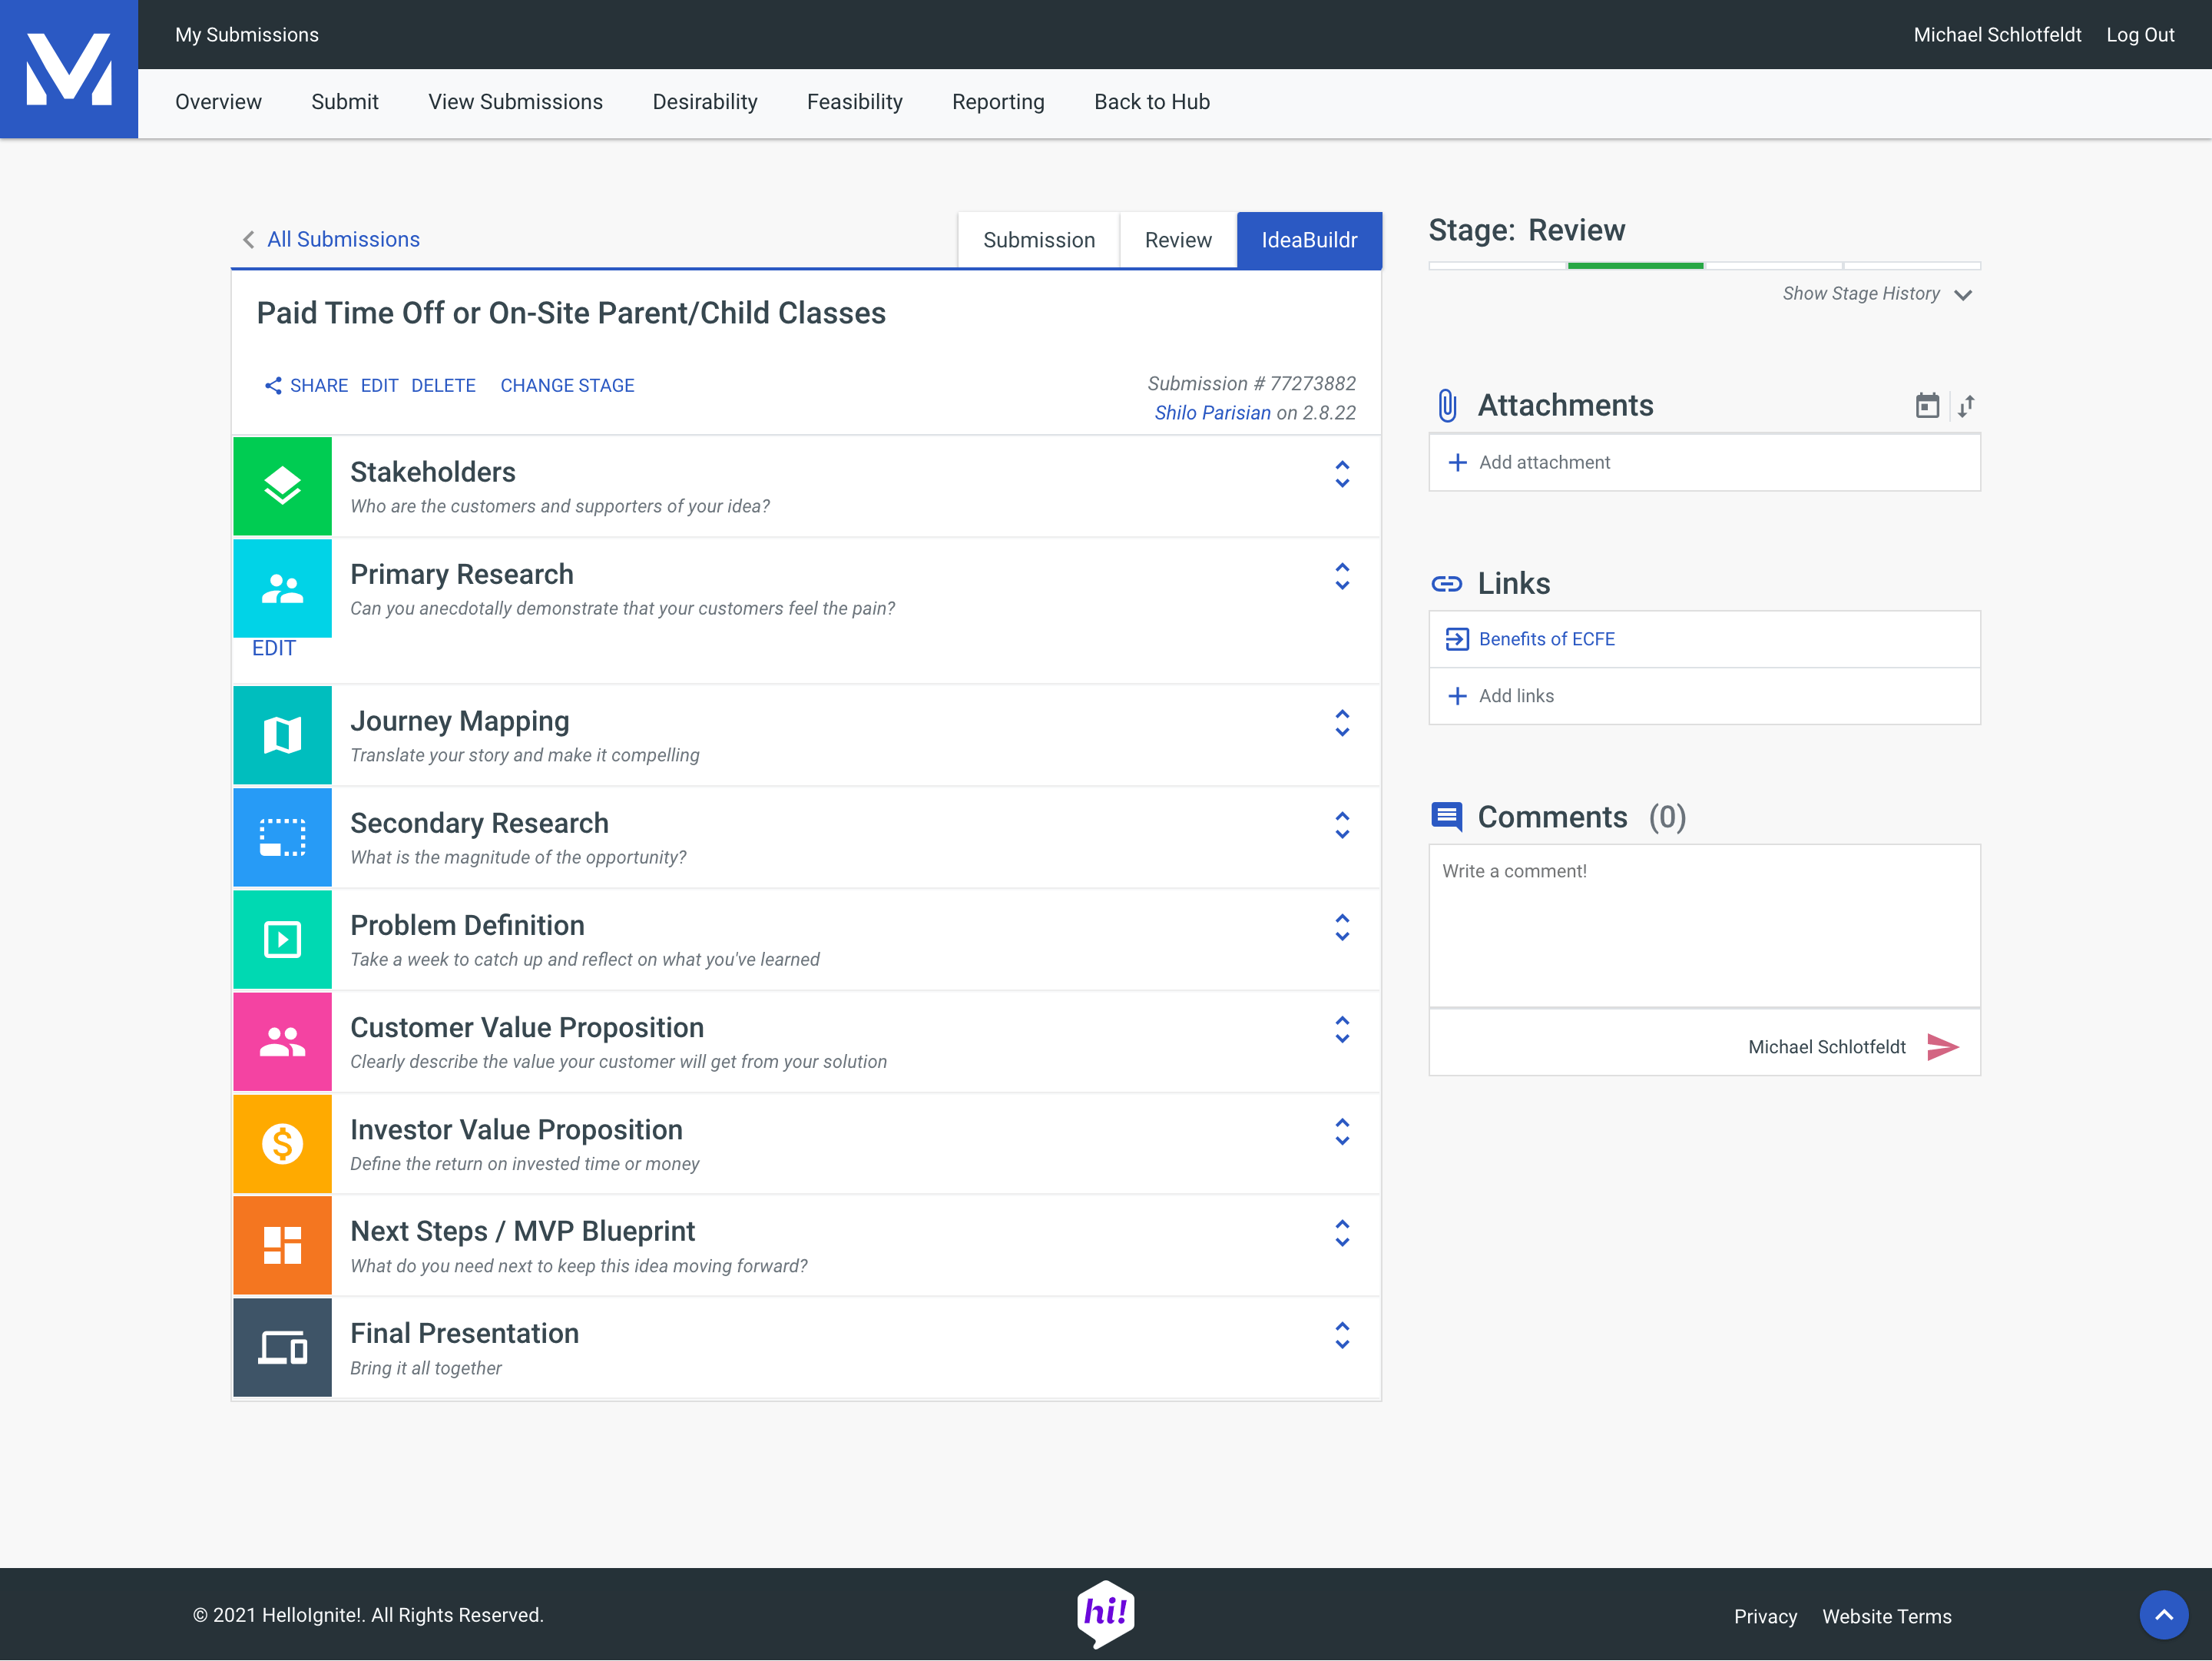The width and height of the screenshot is (2212, 1661).
Task: Click the attachments calendar sort icon
Action: (x=1926, y=405)
